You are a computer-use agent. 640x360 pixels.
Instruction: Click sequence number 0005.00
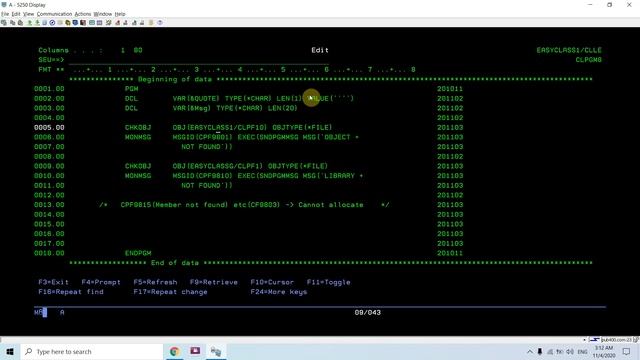(x=49, y=127)
